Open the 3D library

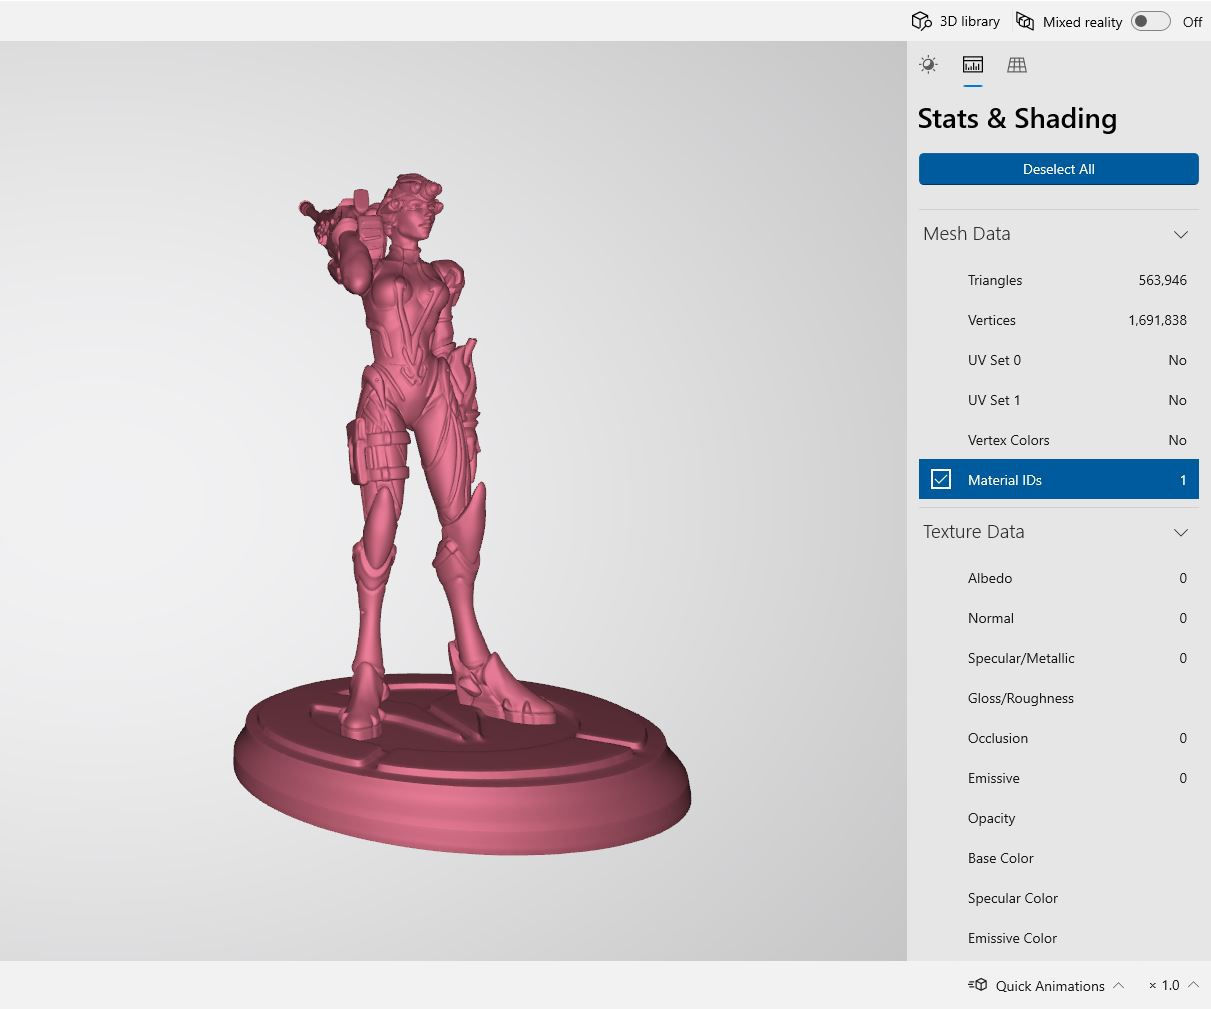[955, 21]
